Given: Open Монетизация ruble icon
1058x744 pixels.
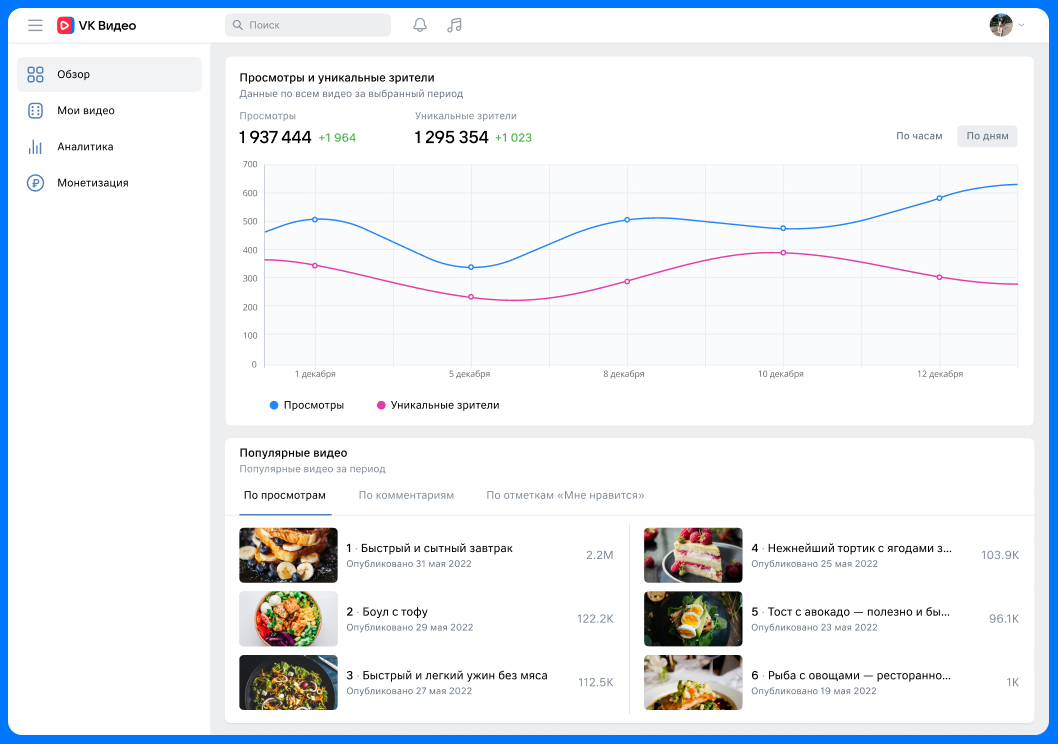Looking at the screenshot, I should point(36,183).
